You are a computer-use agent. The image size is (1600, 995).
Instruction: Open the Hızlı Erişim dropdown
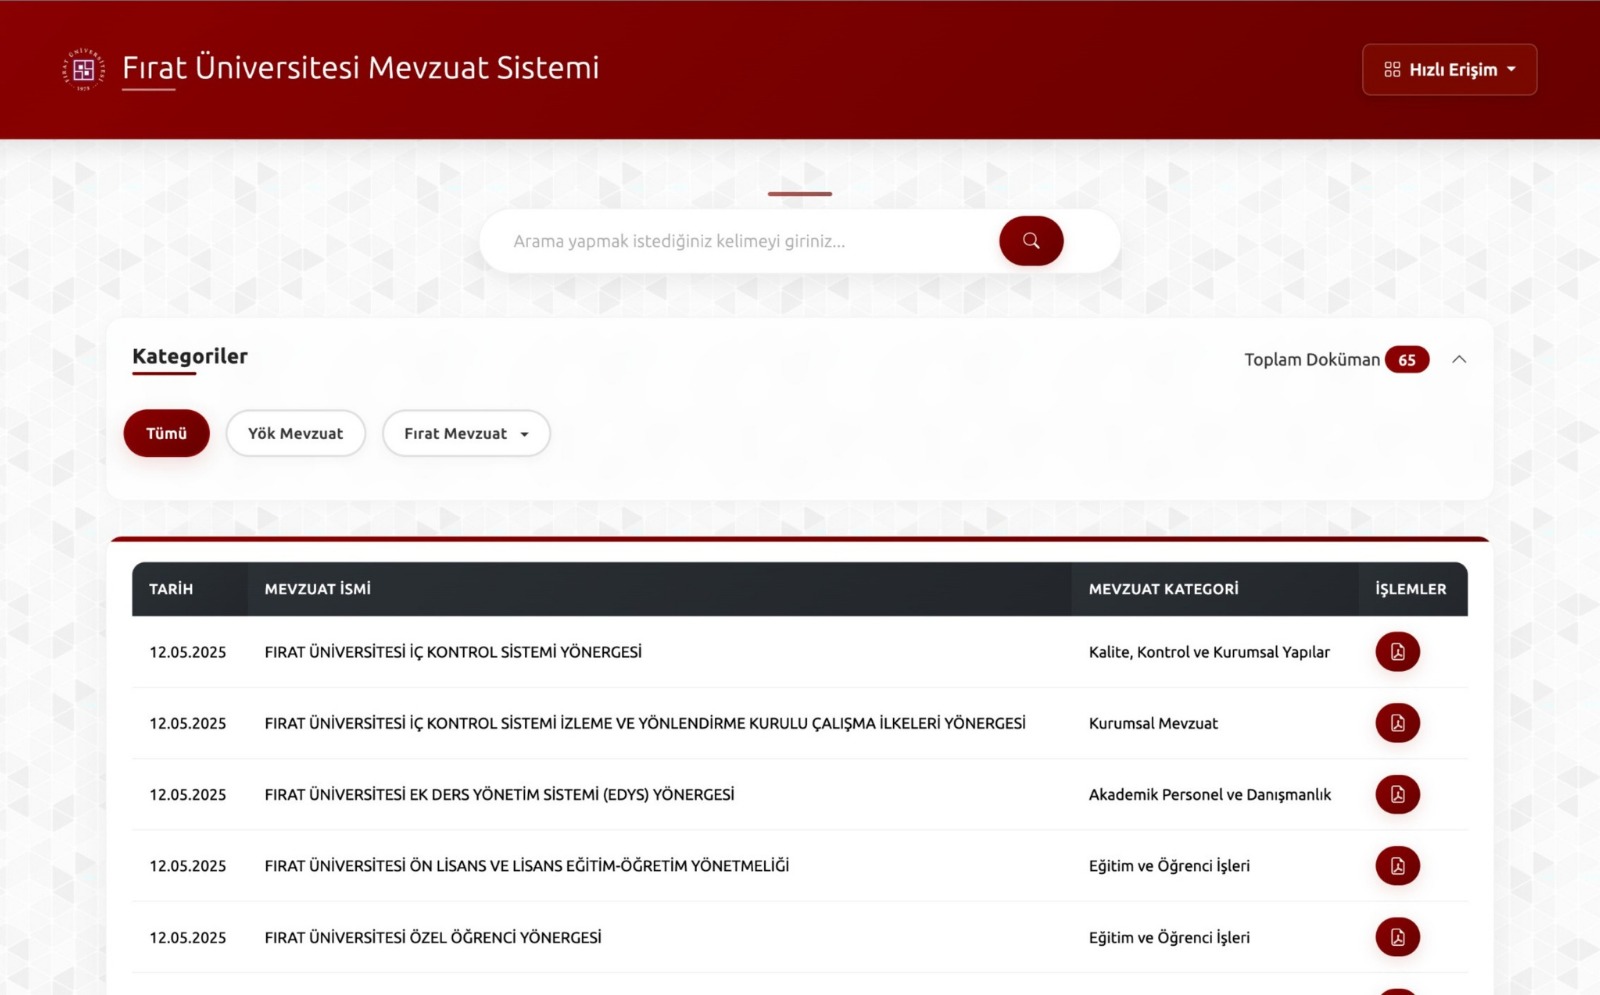(x=1449, y=70)
